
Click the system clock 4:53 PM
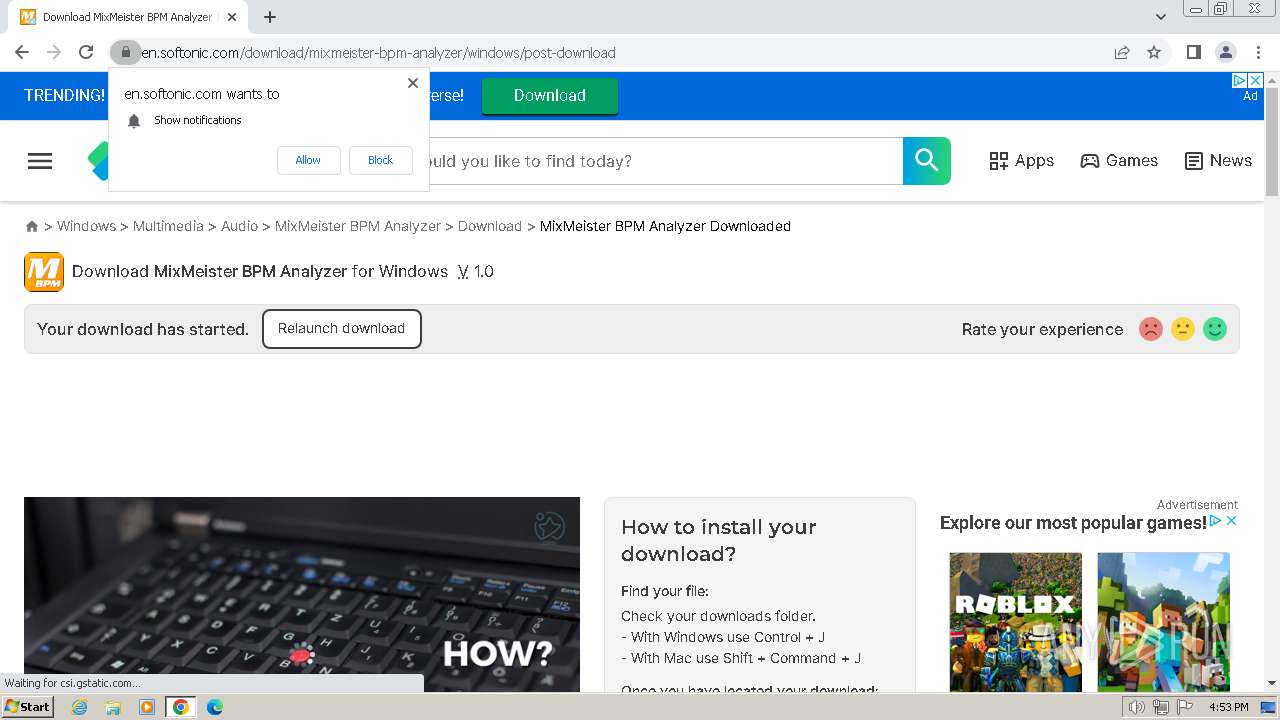point(1229,707)
